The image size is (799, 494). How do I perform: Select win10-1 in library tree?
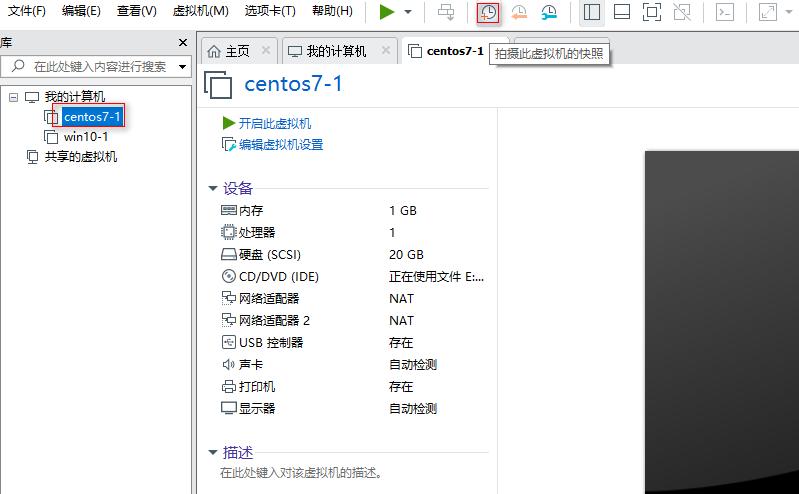click(x=86, y=137)
